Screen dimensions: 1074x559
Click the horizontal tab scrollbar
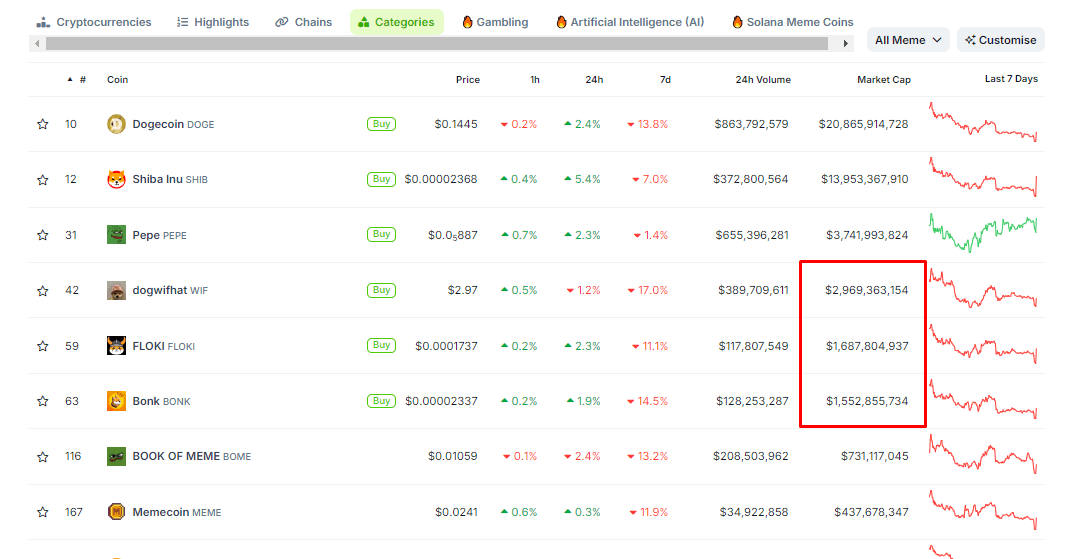(x=437, y=44)
